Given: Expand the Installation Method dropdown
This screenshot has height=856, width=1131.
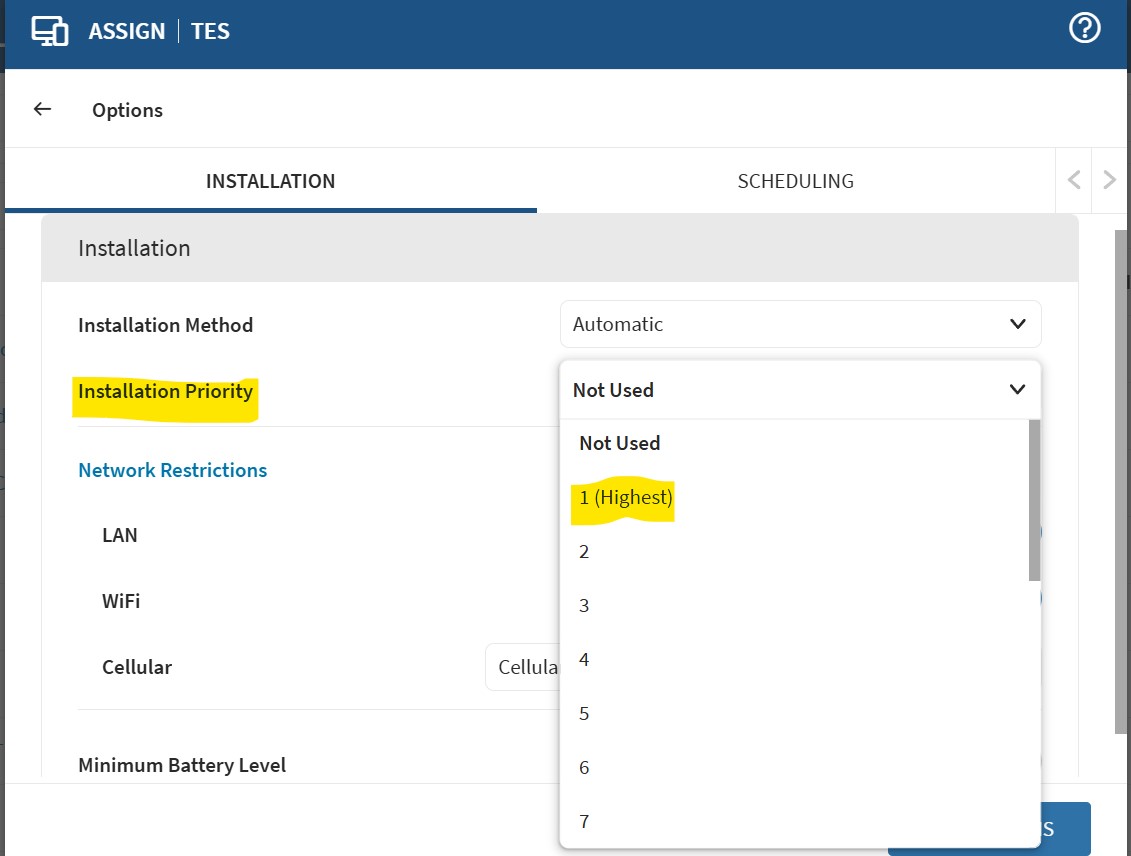Looking at the screenshot, I should [x=800, y=324].
